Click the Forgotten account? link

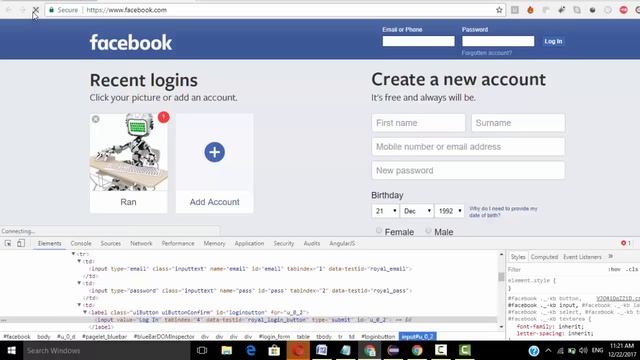tap(487, 53)
